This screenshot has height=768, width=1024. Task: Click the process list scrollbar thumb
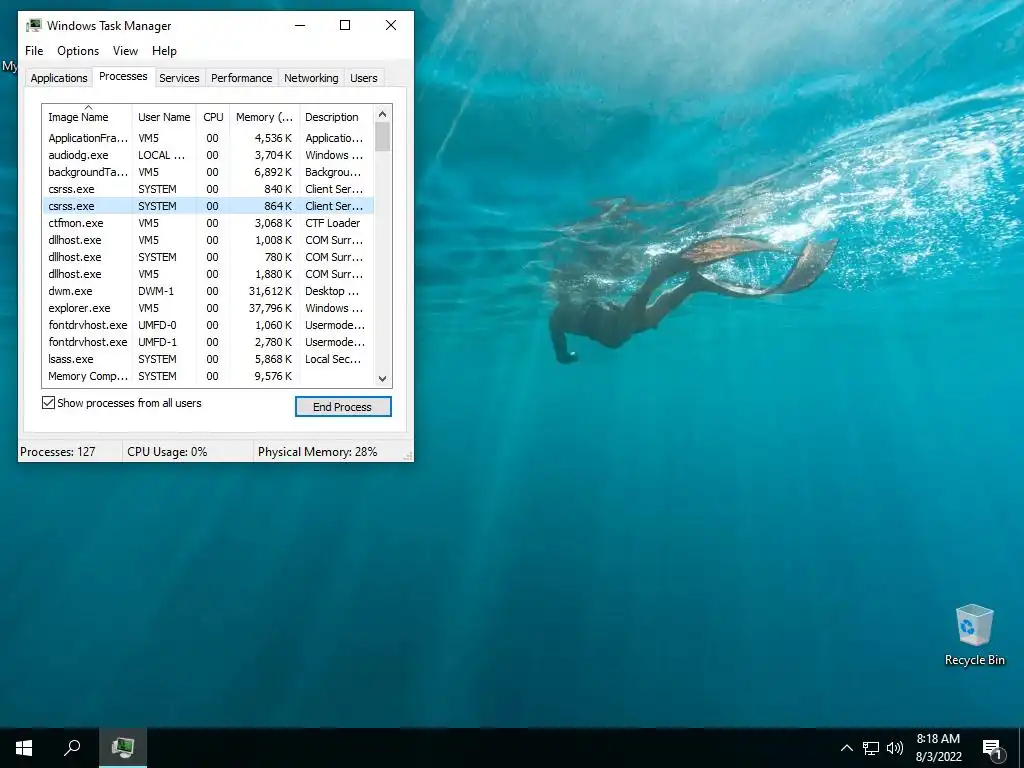point(383,136)
